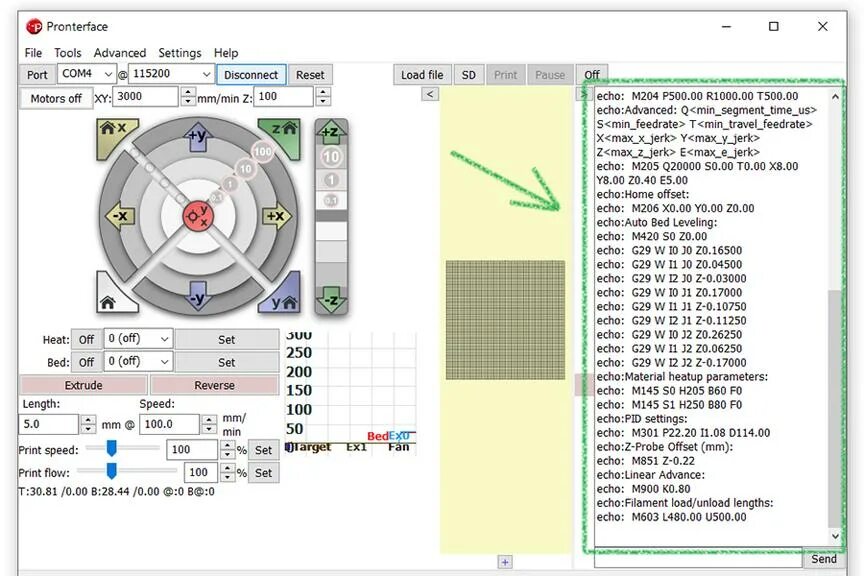
Task: Open the Settings menu
Action: 180,53
